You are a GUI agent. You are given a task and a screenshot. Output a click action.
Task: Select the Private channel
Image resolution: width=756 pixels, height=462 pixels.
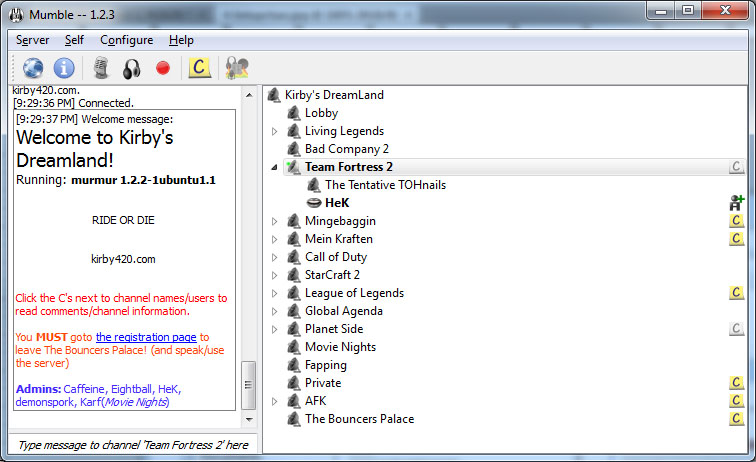[x=323, y=383]
